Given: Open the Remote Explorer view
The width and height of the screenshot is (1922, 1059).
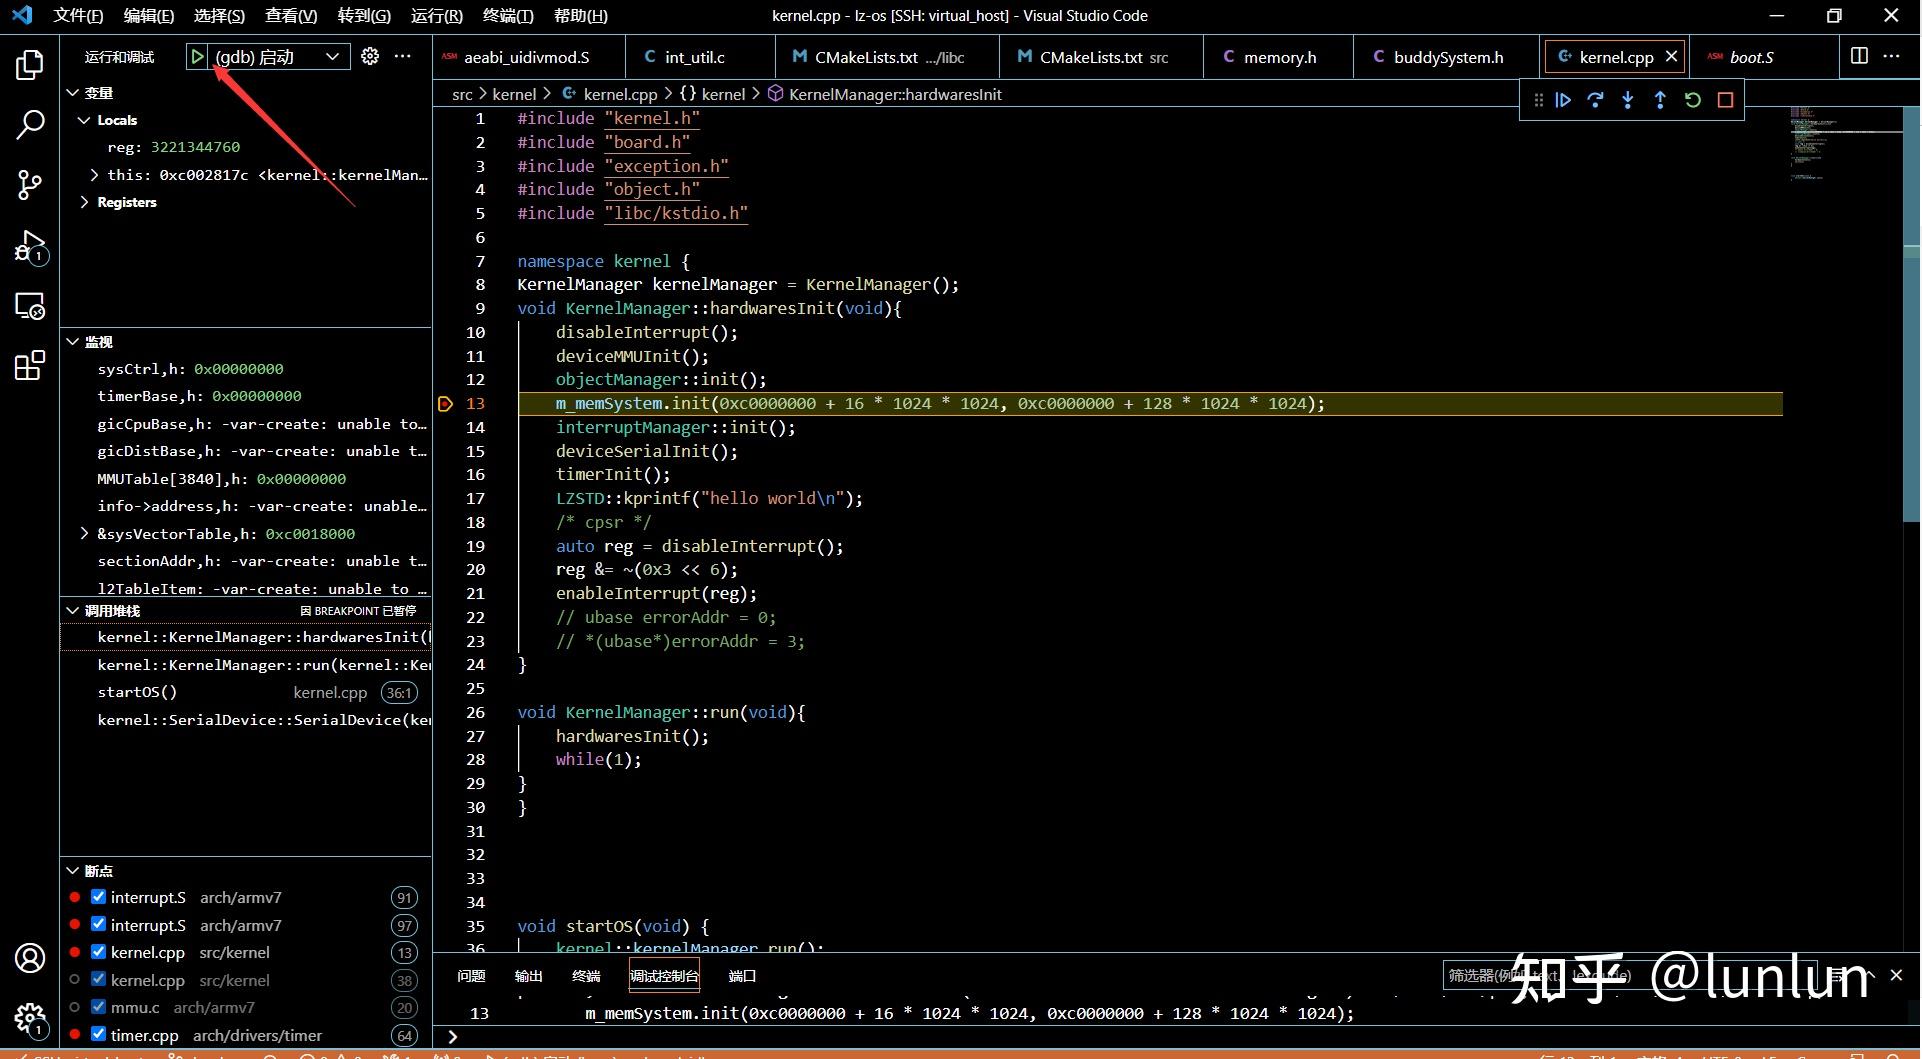Looking at the screenshot, I should click(x=30, y=306).
